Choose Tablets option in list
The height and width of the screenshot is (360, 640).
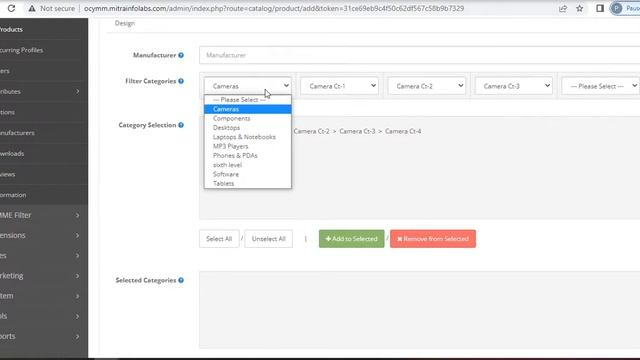[x=248, y=184]
